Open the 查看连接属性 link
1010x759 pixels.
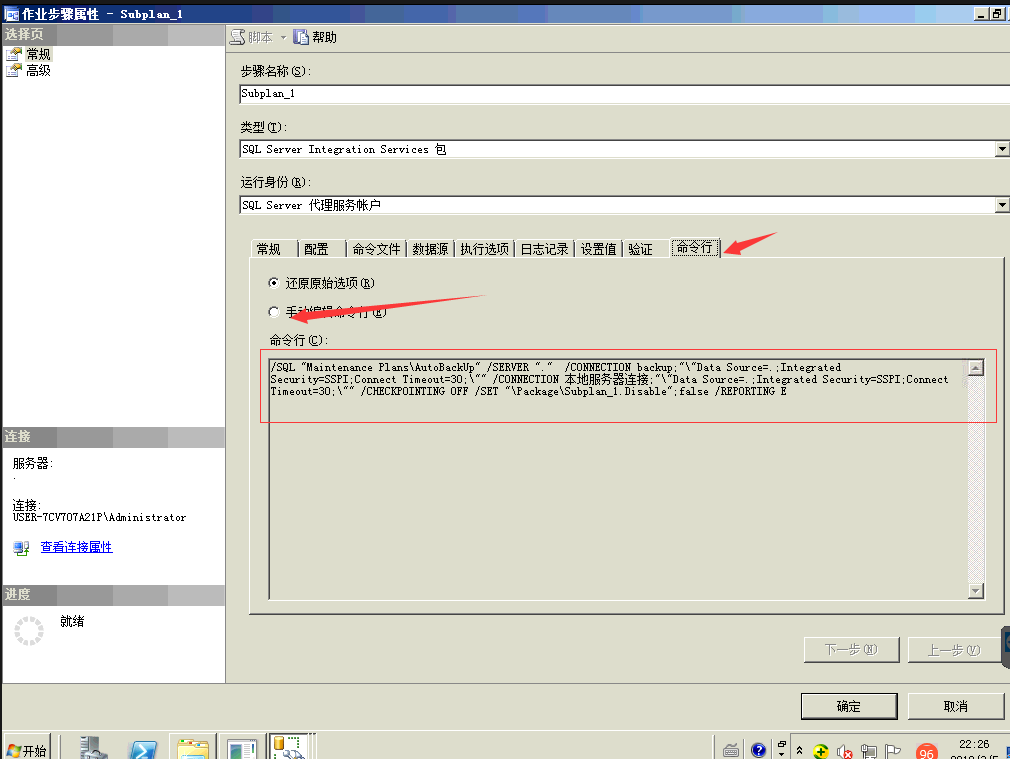click(77, 547)
